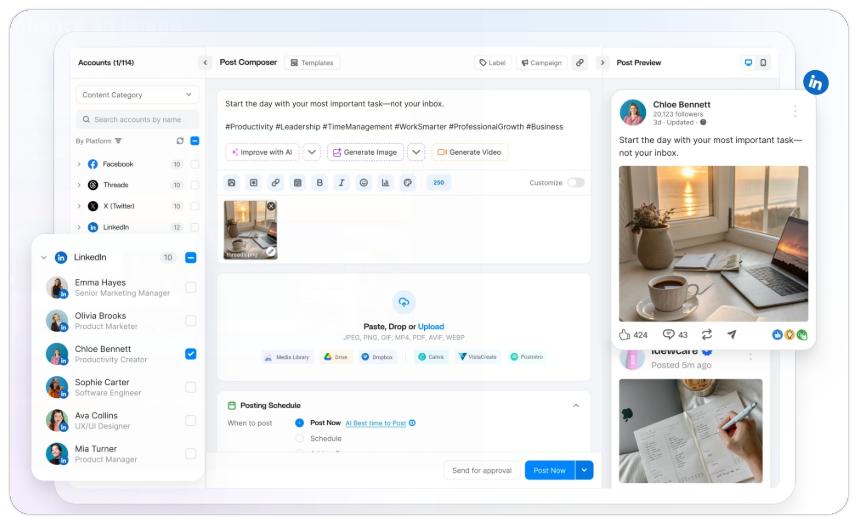Click Generate Image button
The image size is (858, 524).
(x=366, y=152)
